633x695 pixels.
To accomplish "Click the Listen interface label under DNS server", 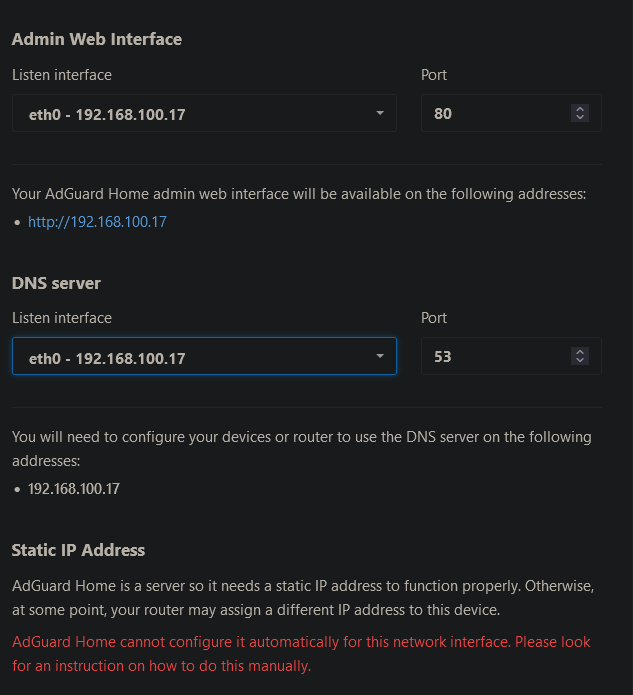I will click(62, 318).
